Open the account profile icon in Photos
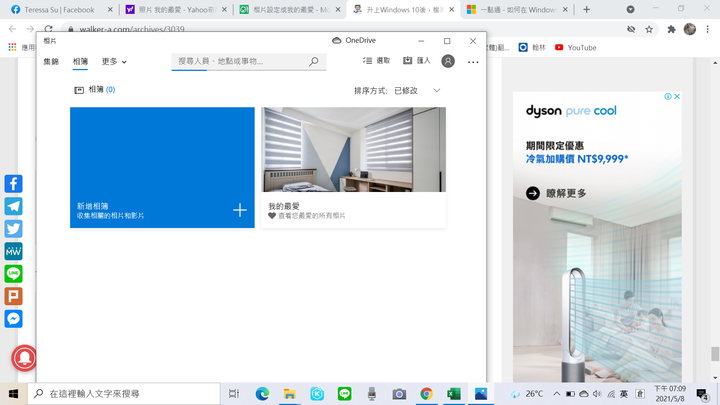The height and width of the screenshot is (405, 720). [x=448, y=61]
